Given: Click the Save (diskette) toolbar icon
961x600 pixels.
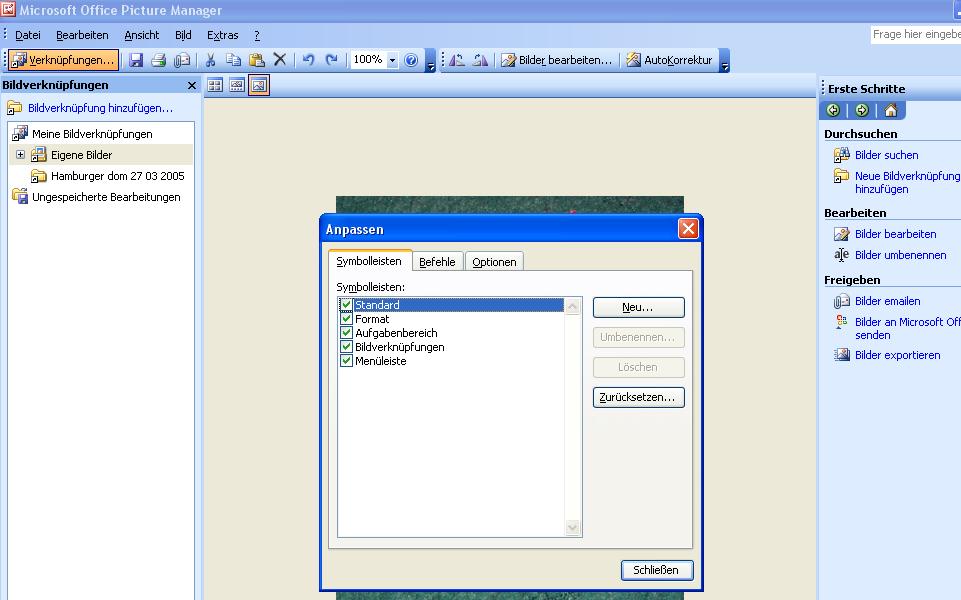Looking at the screenshot, I should [135, 60].
